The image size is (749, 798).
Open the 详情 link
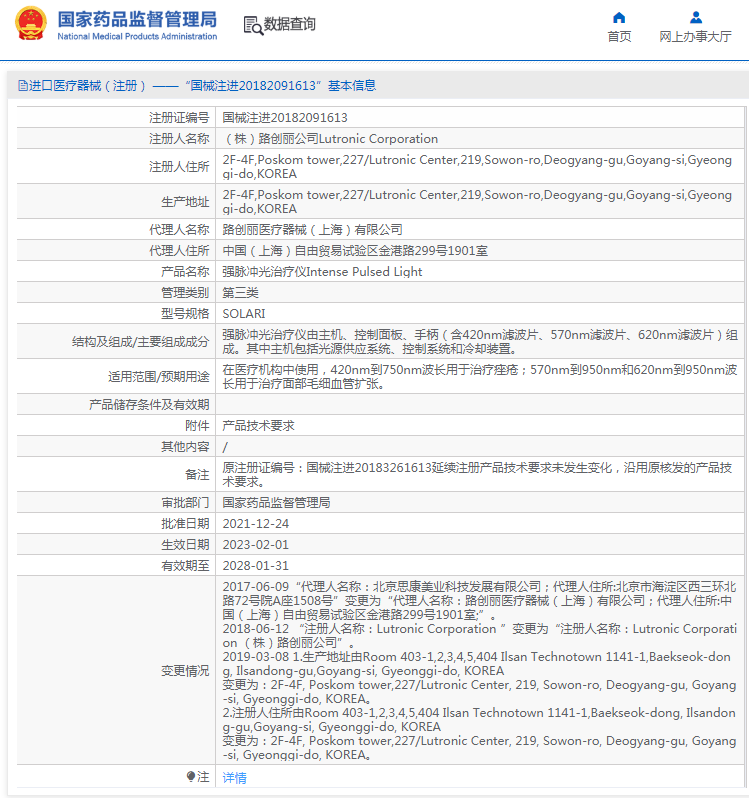tap(234, 777)
